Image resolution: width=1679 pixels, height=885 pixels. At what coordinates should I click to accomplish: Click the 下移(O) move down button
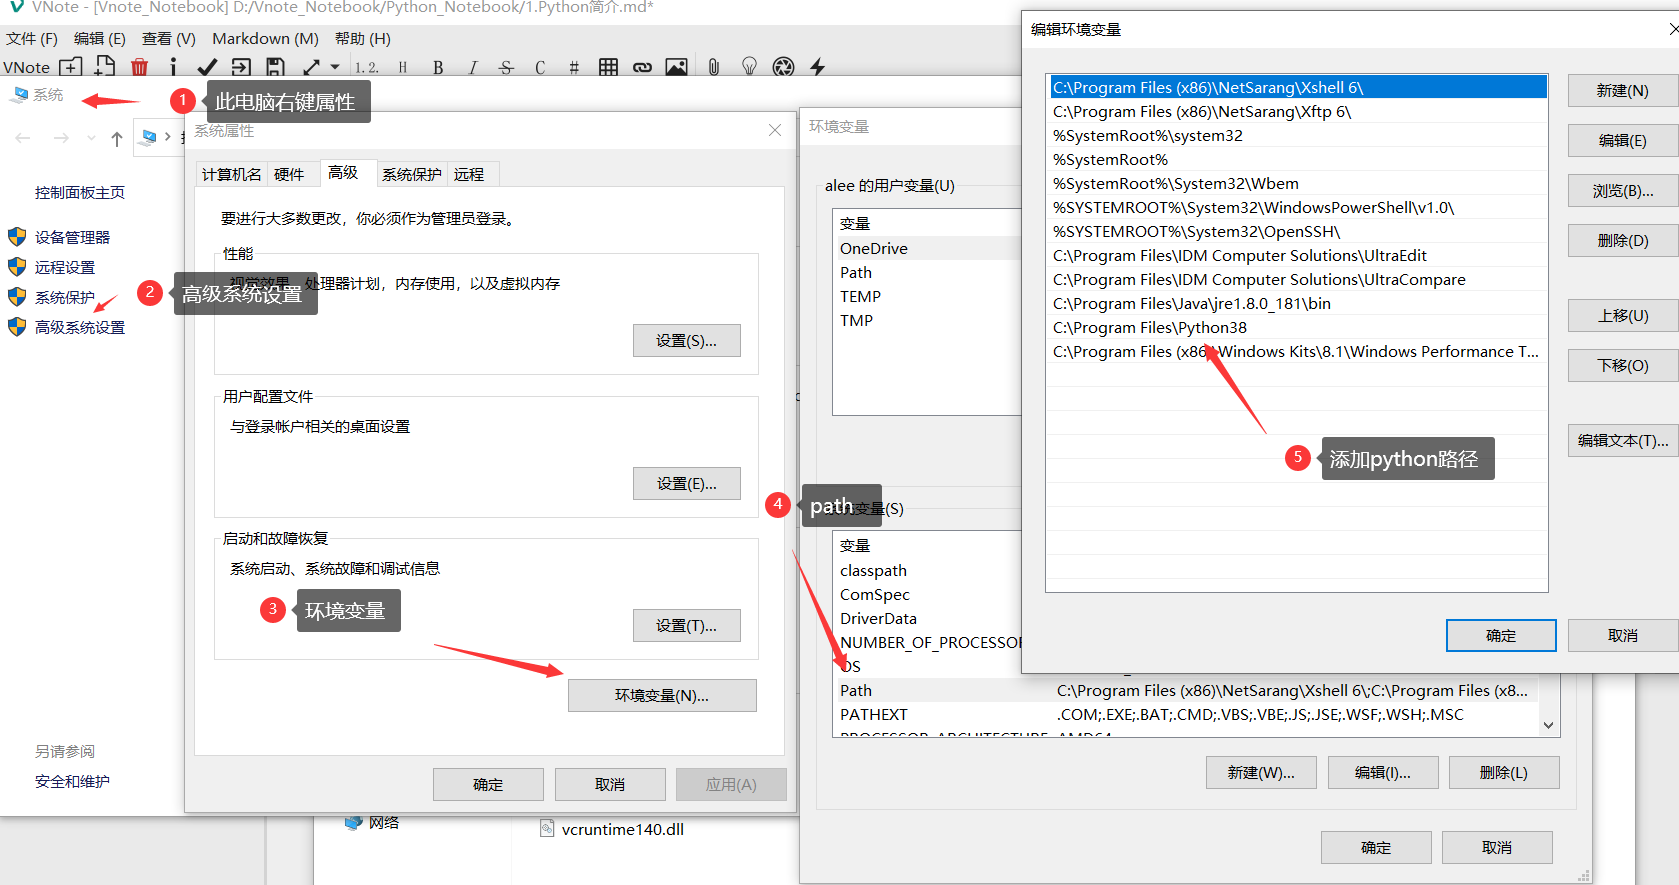tap(1622, 366)
